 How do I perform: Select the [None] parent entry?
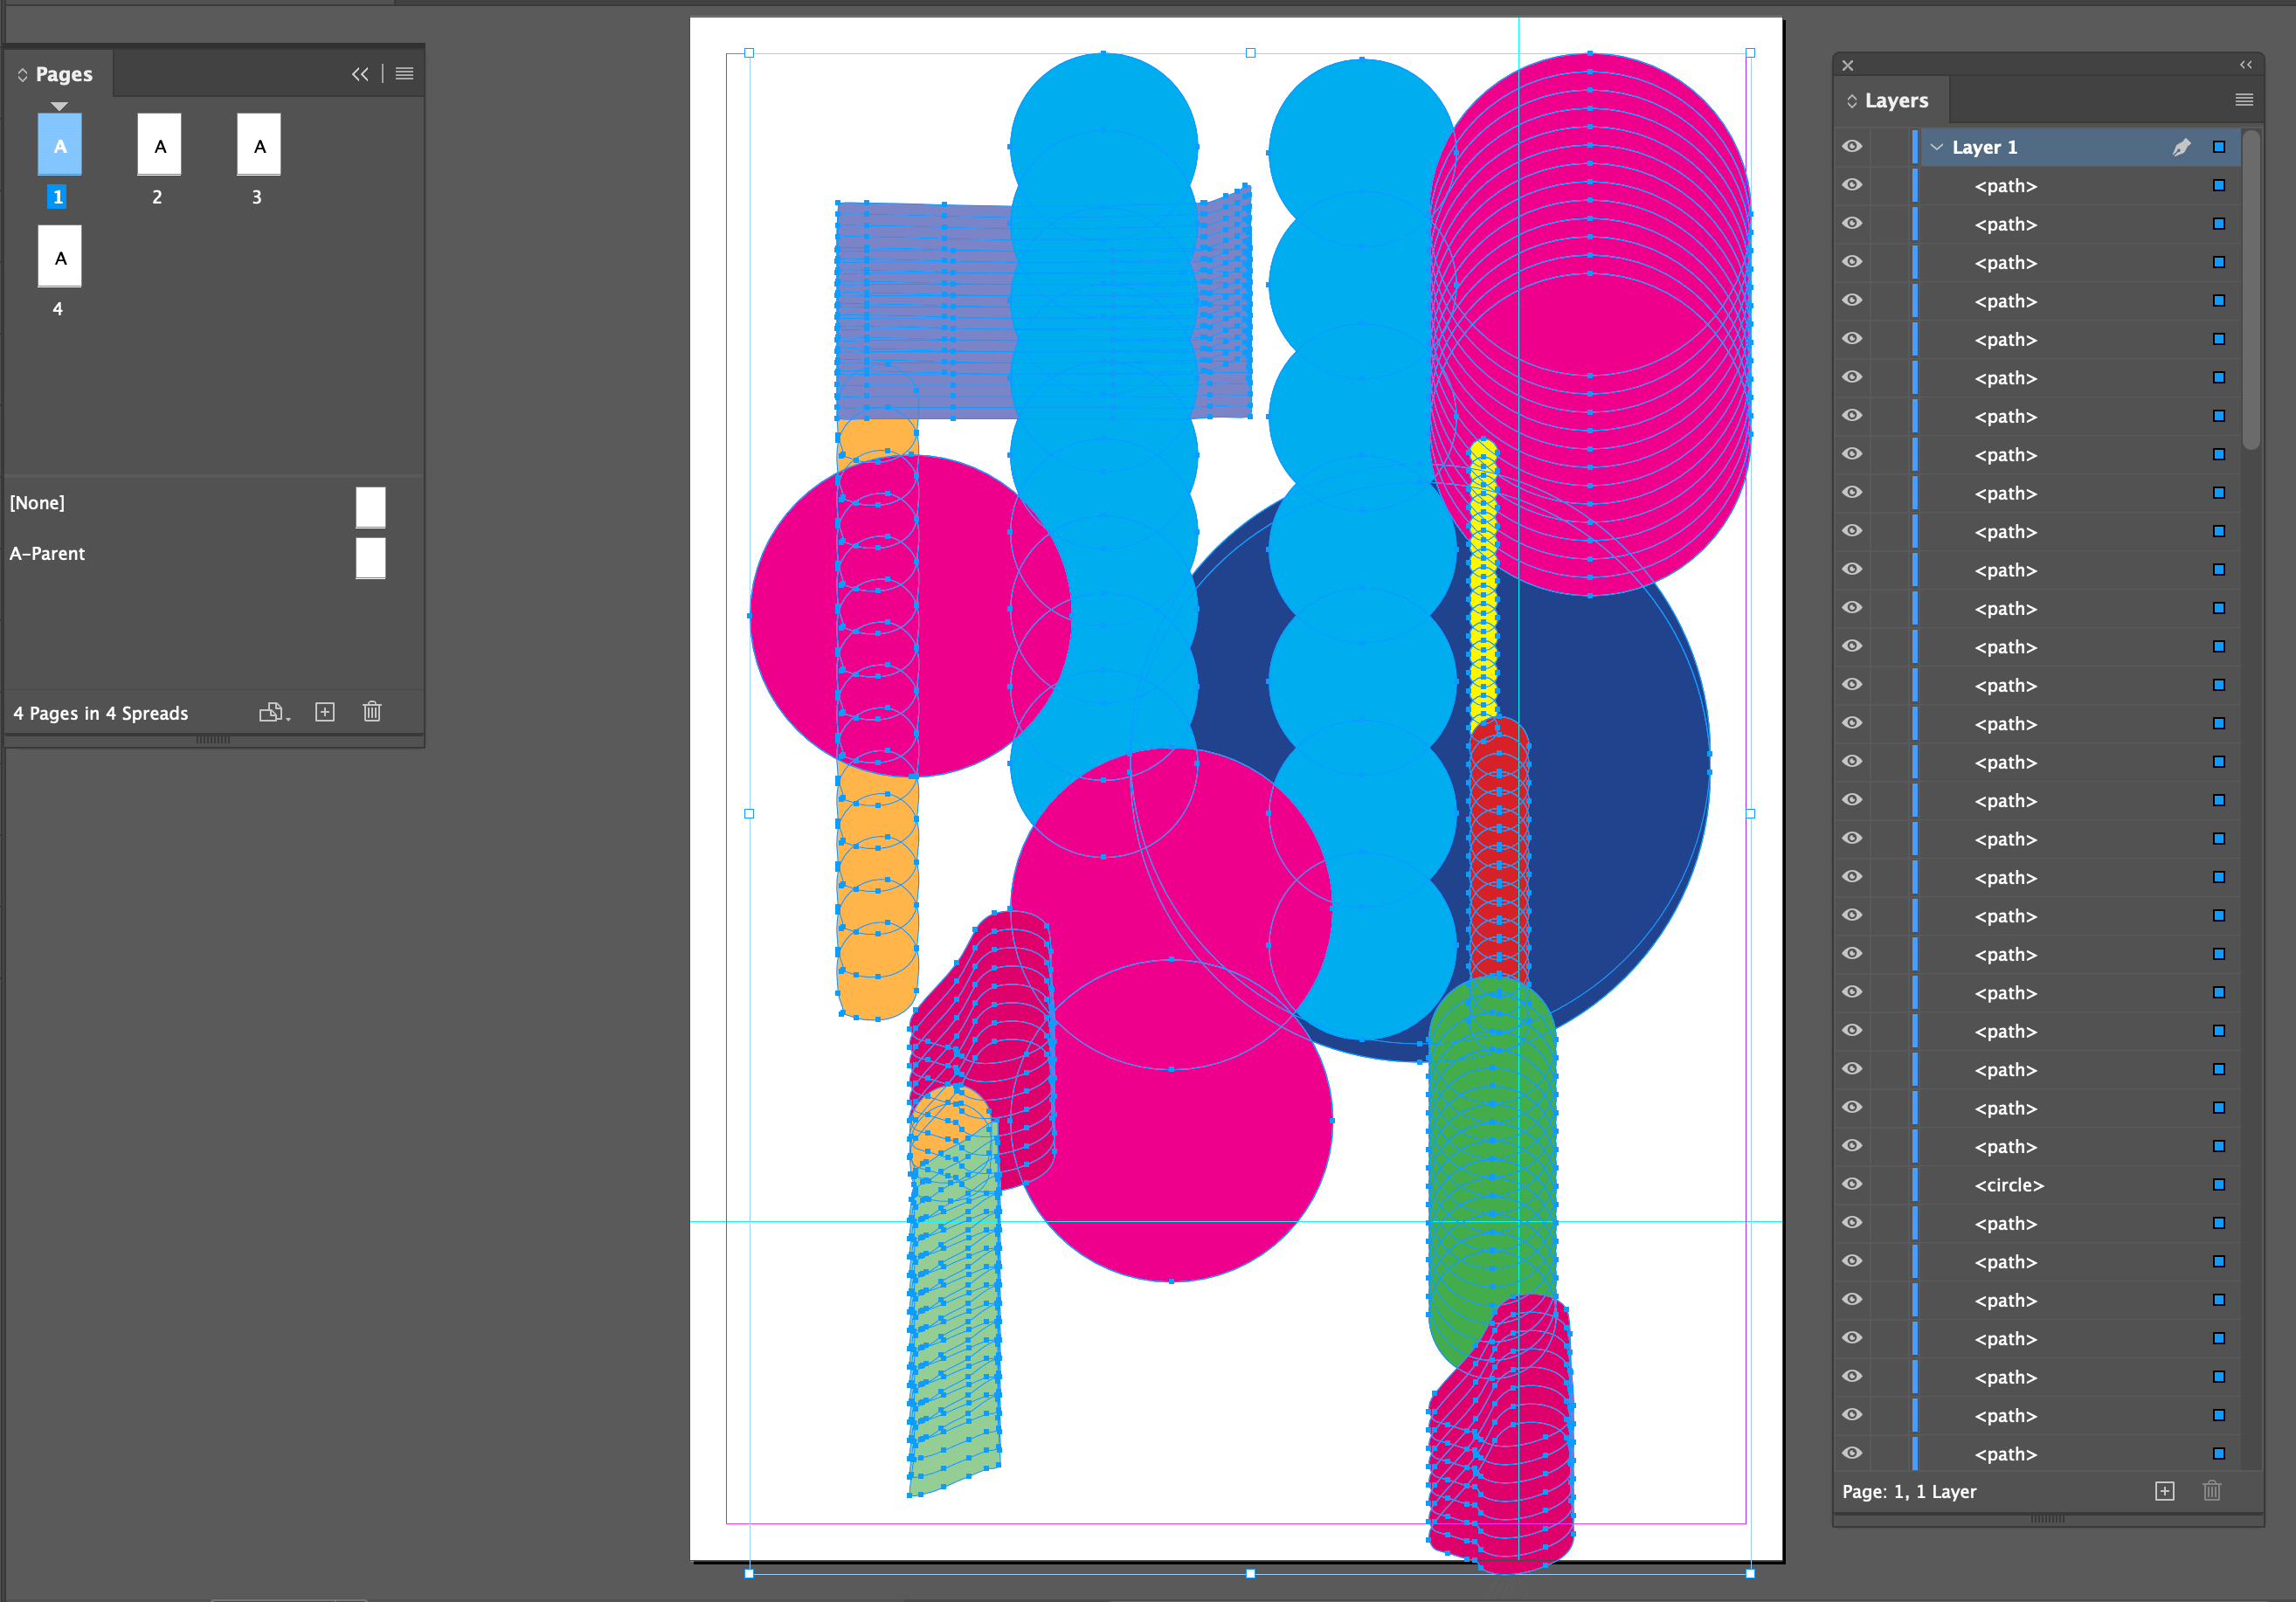[38, 503]
